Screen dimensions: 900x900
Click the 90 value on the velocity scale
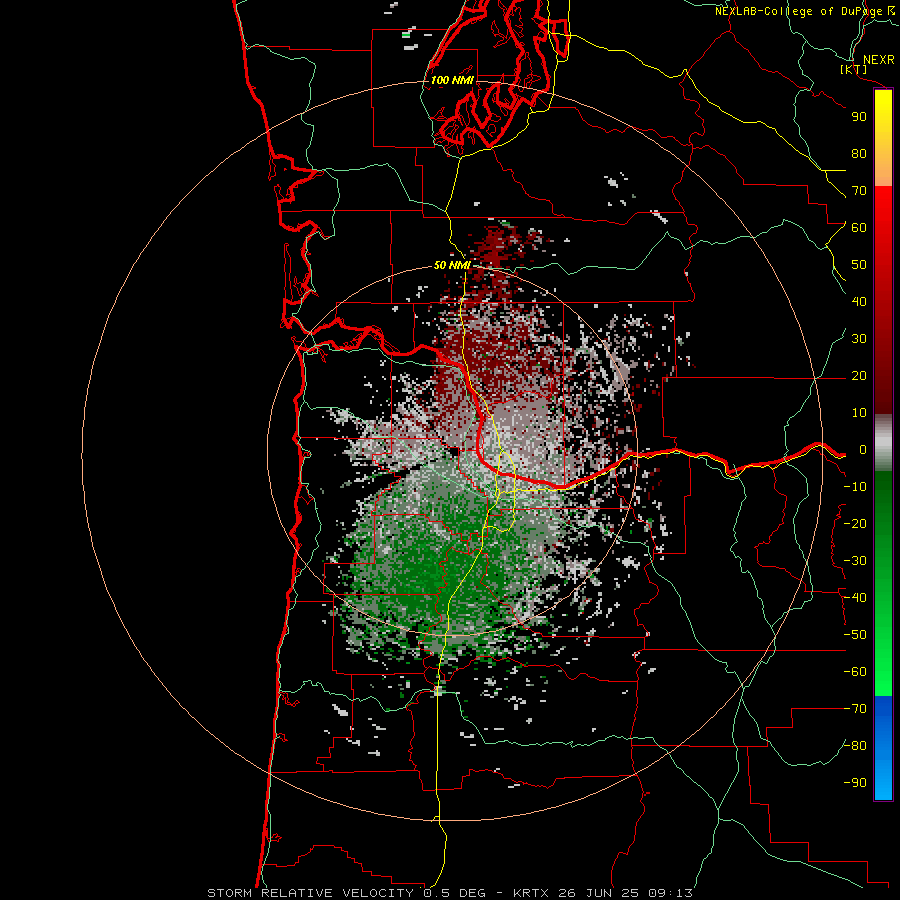(x=859, y=117)
